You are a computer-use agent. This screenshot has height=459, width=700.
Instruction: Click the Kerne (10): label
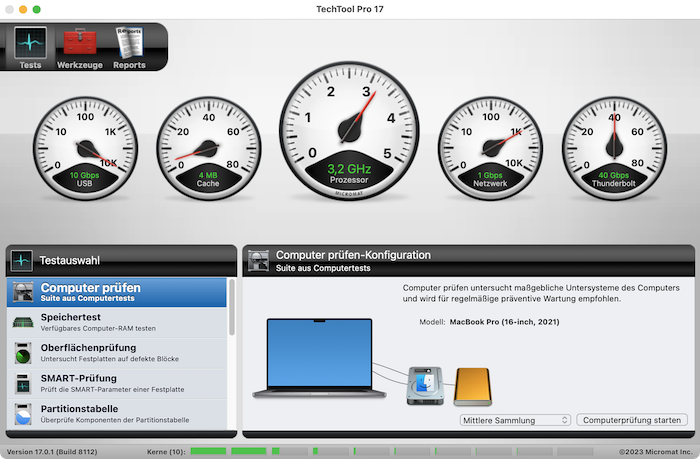coord(166,452)
